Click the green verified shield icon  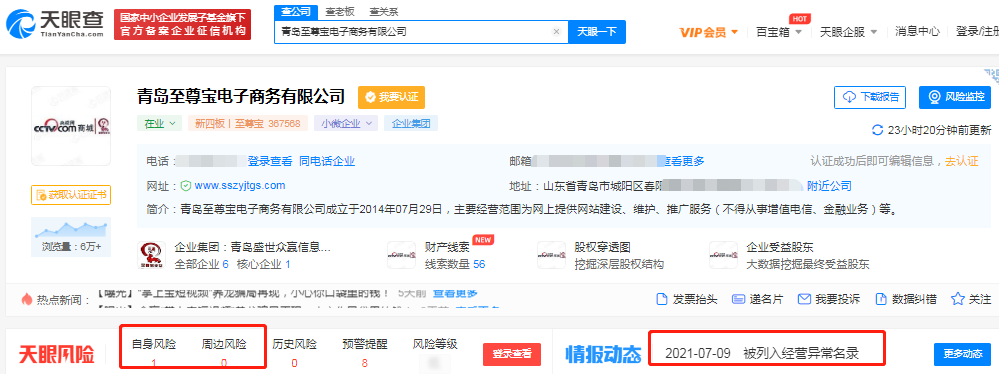click(x=185, y=186)
